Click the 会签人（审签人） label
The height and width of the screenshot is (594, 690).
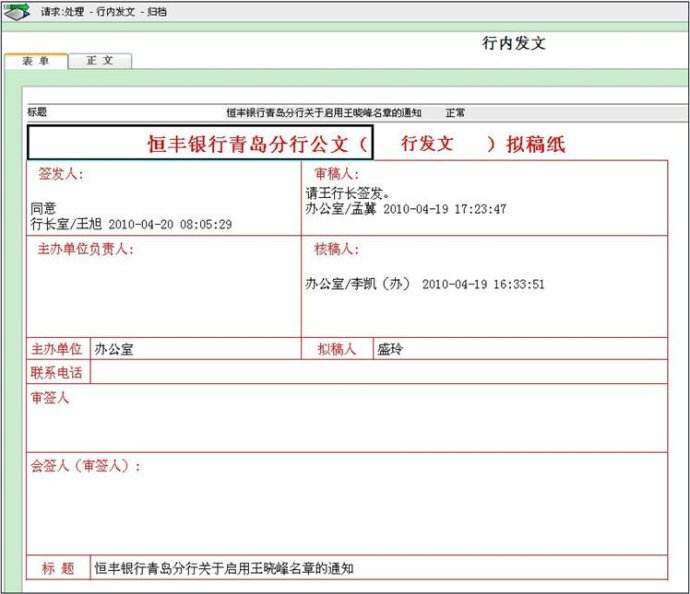point(85,466)
